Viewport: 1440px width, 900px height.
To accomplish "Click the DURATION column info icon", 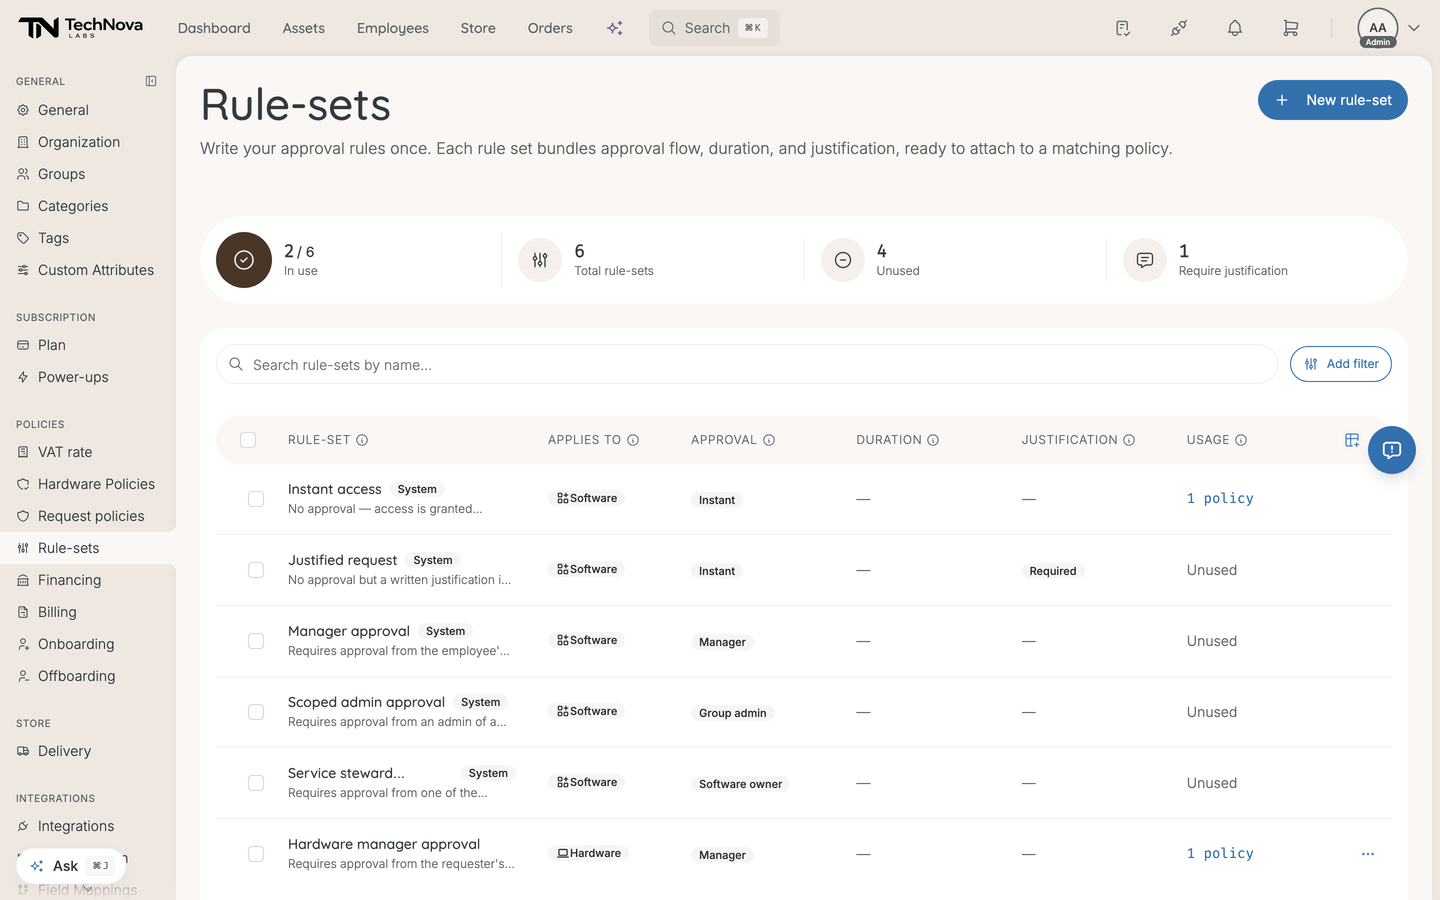I will (933, 440).
